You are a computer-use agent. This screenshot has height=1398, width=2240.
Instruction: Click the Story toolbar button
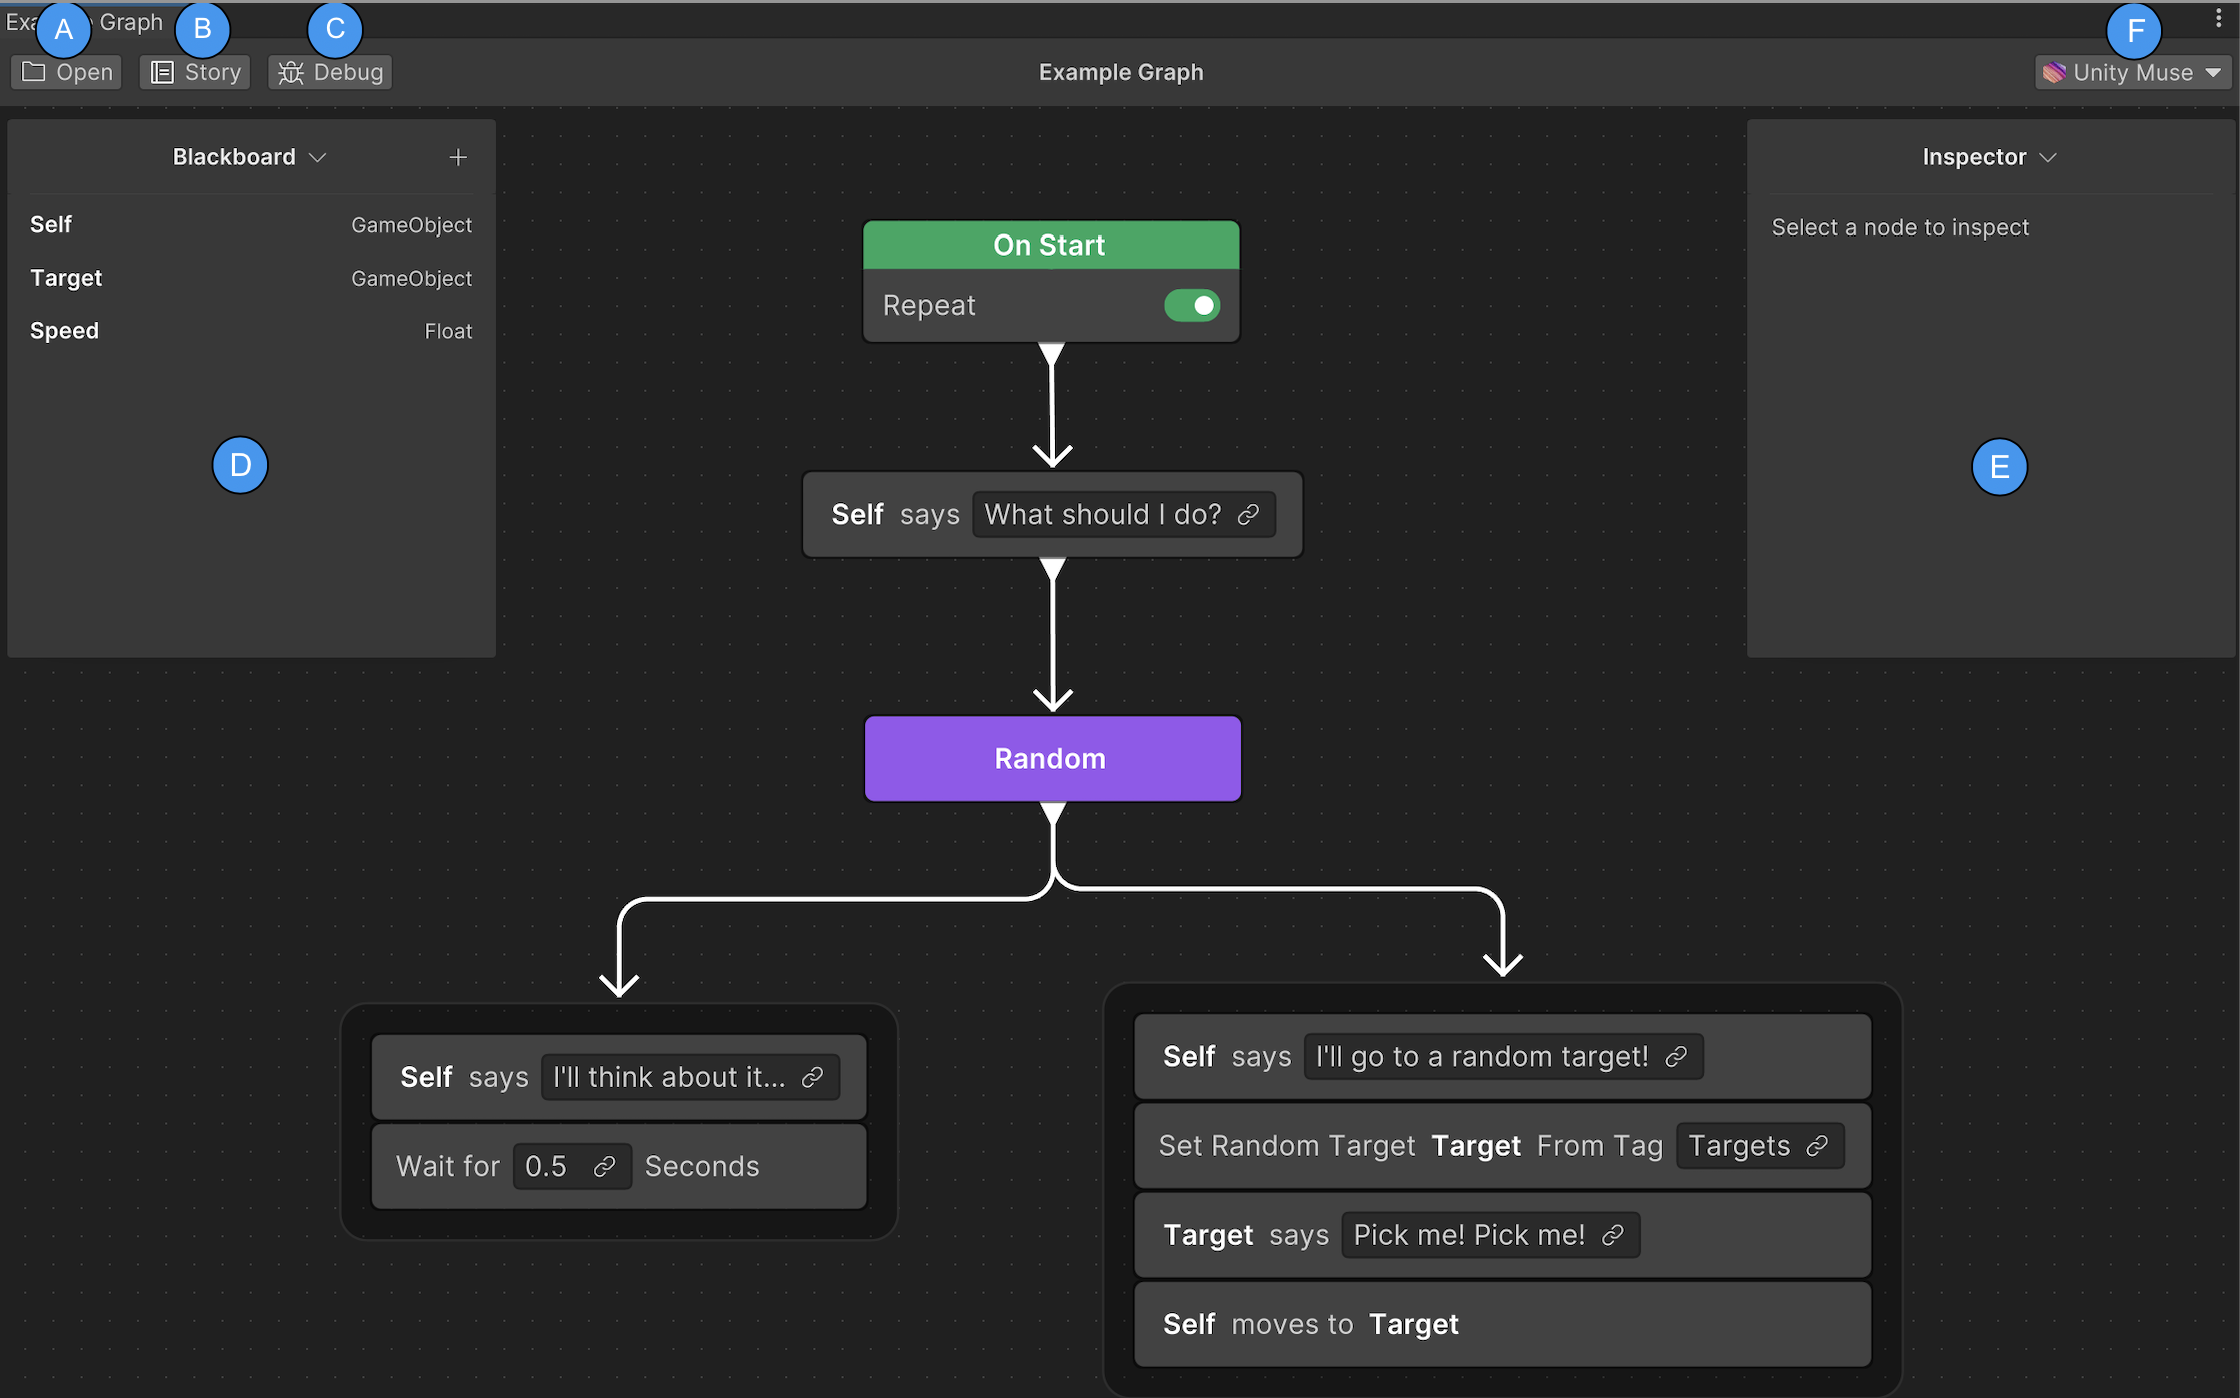(x=196, y=72)
